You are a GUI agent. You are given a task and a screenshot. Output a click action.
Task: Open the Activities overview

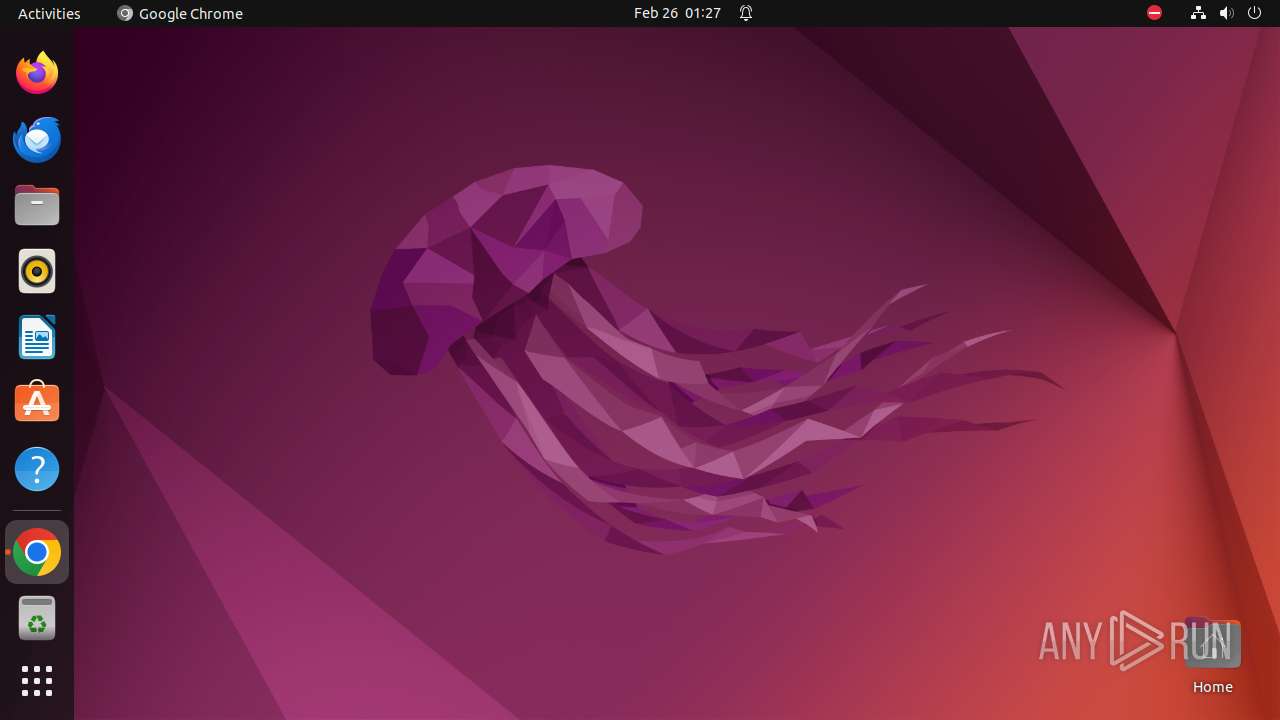pos(49,13)
